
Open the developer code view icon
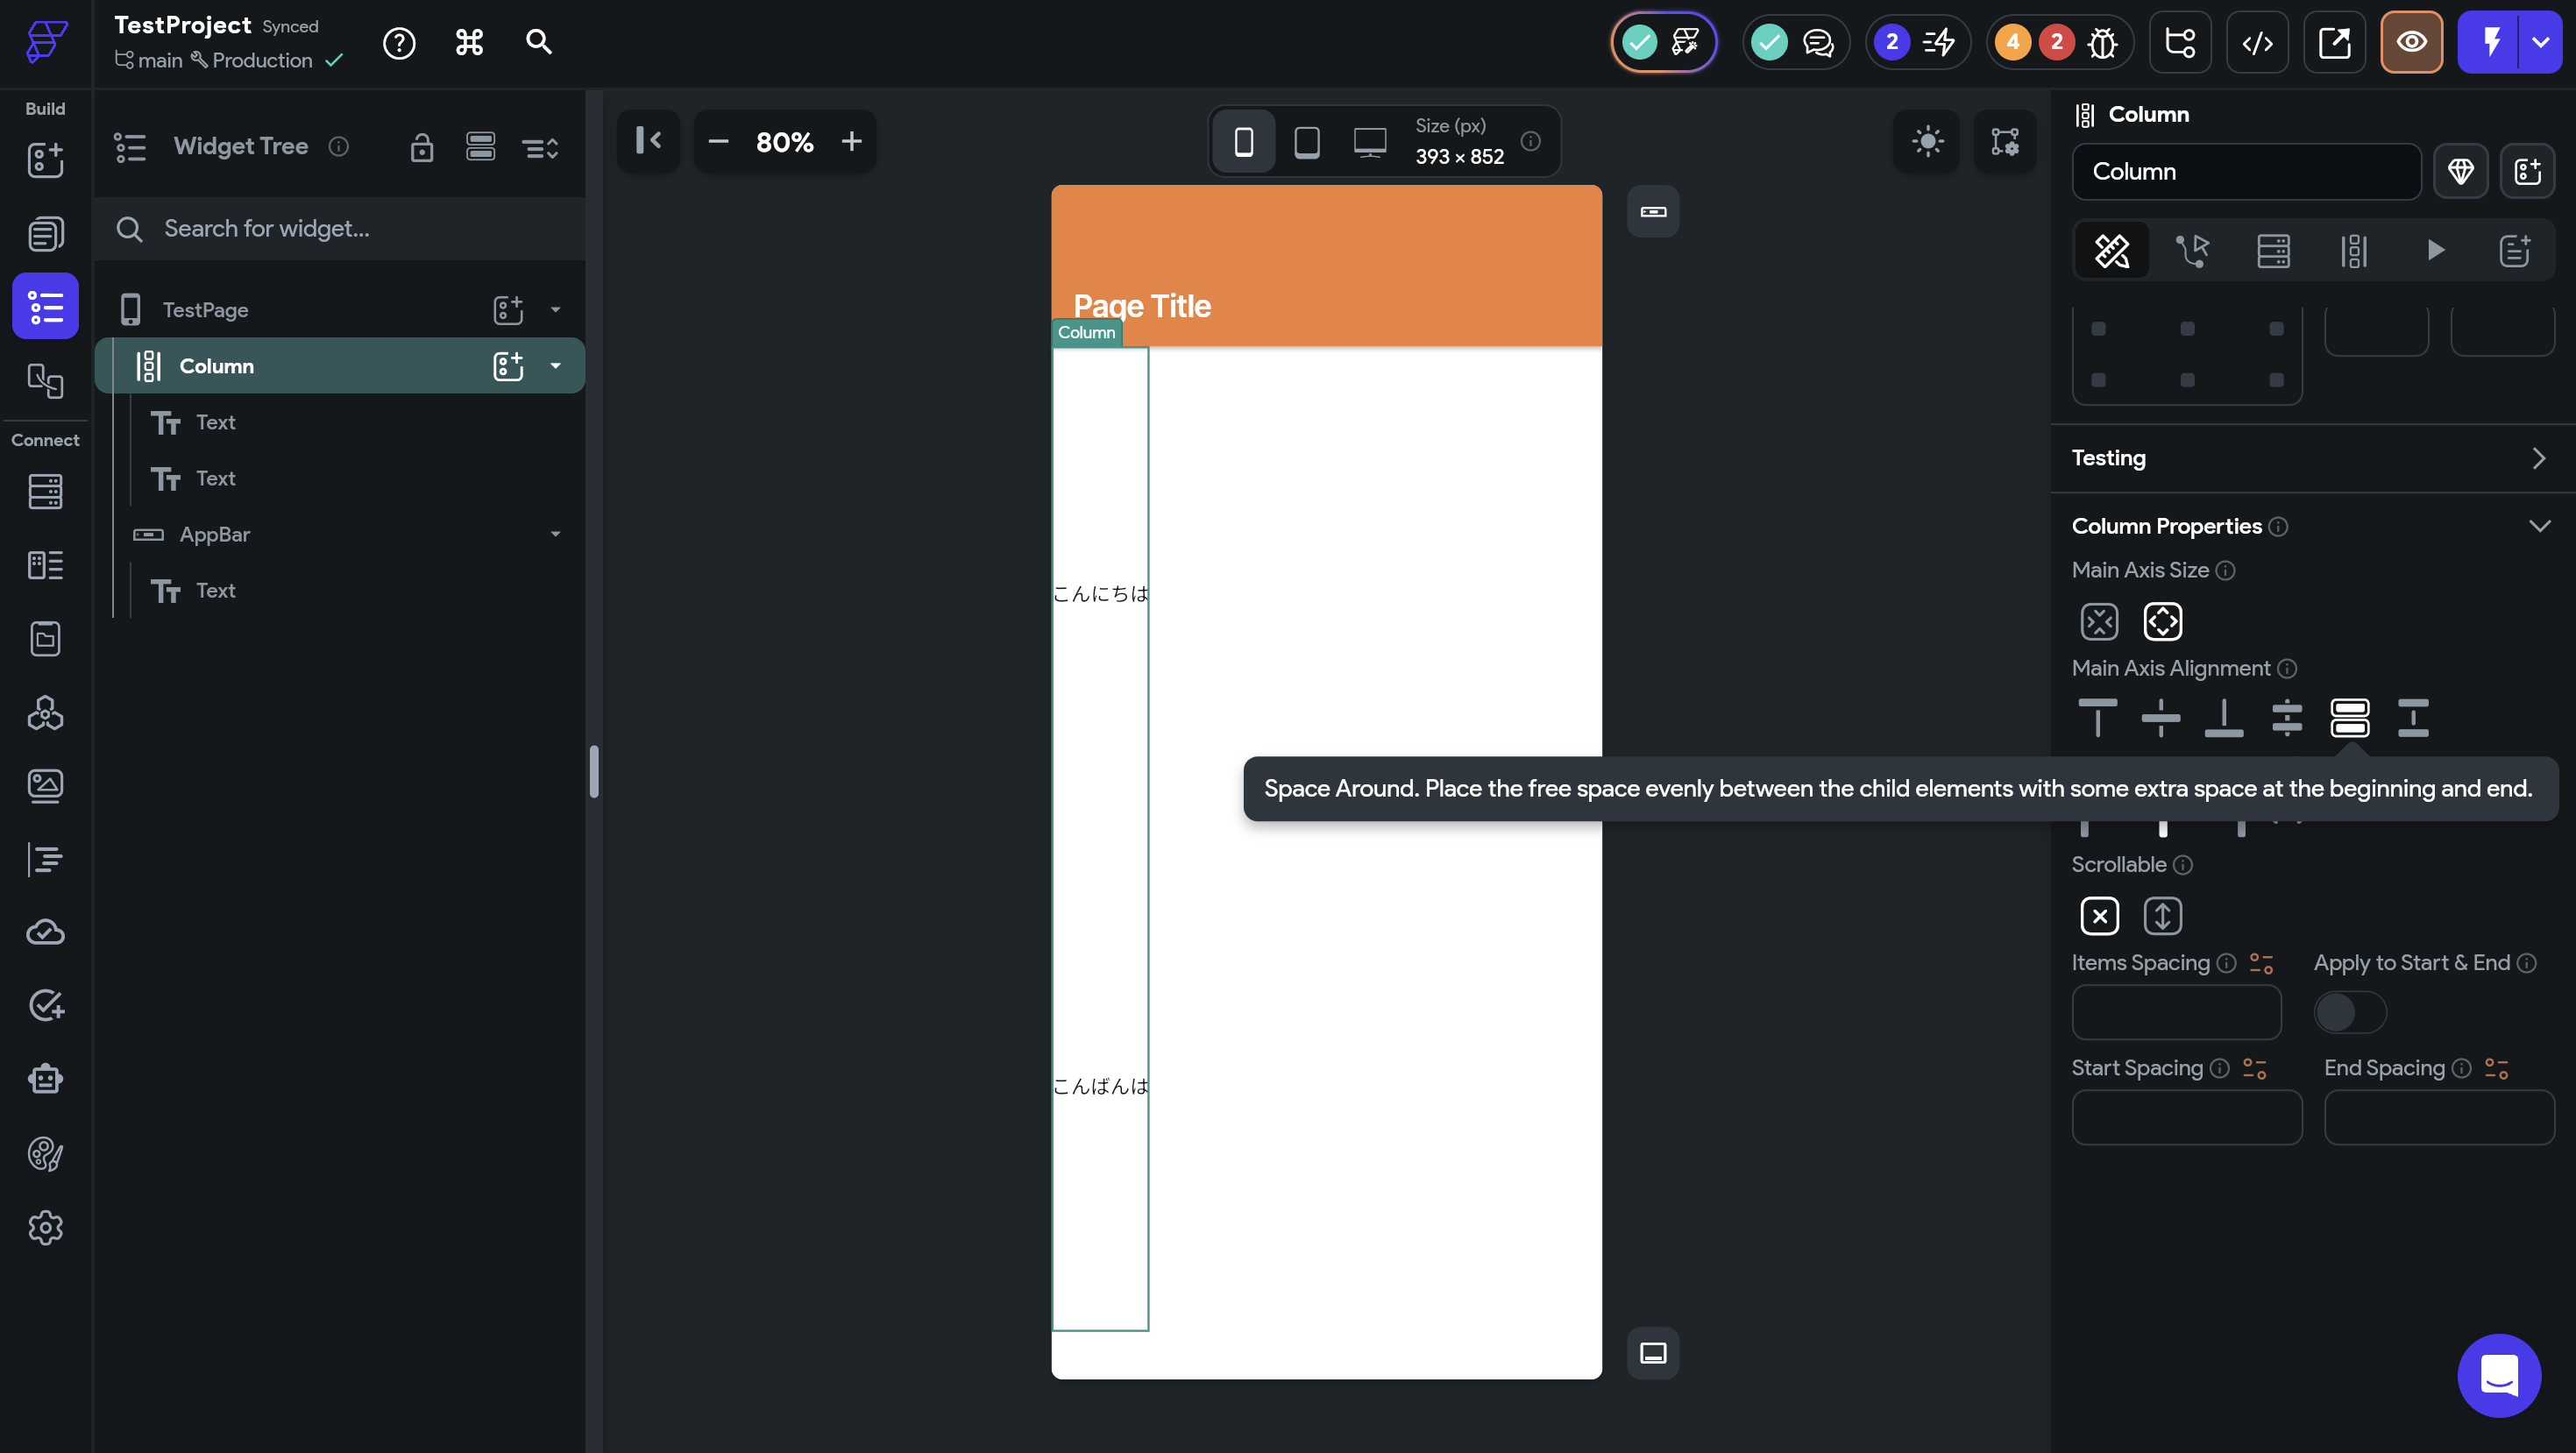coord(2257,43)
